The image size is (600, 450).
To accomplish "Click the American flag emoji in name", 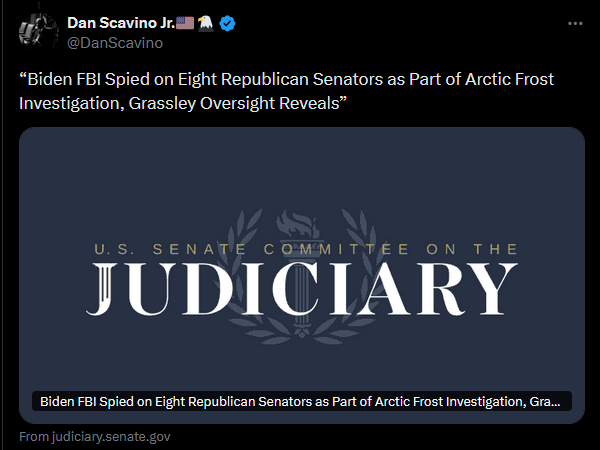I will pos(186,24).
